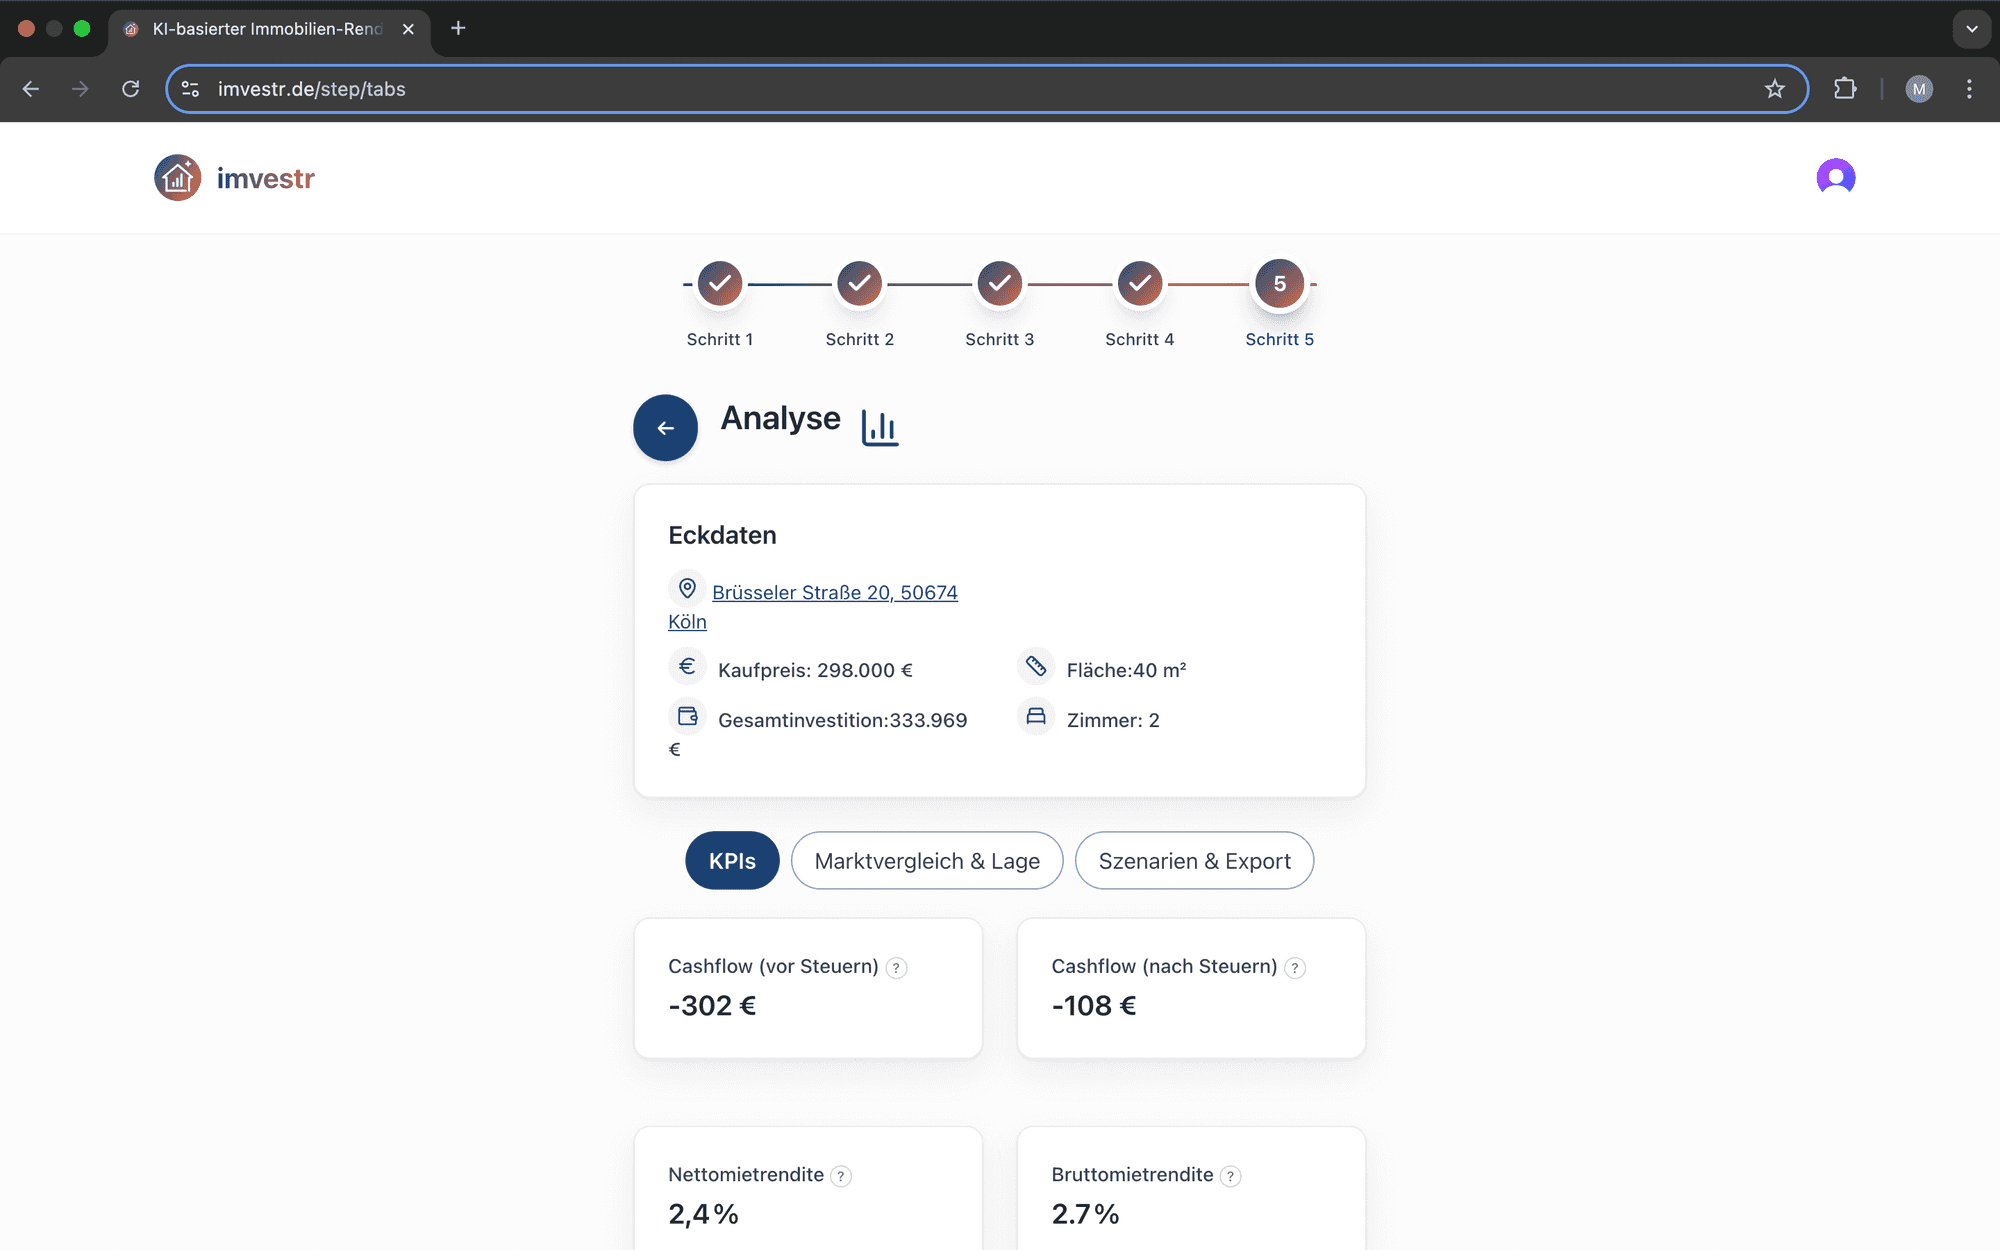
Task: Click the imvestr house logo icon
Action: click(178, 178)
